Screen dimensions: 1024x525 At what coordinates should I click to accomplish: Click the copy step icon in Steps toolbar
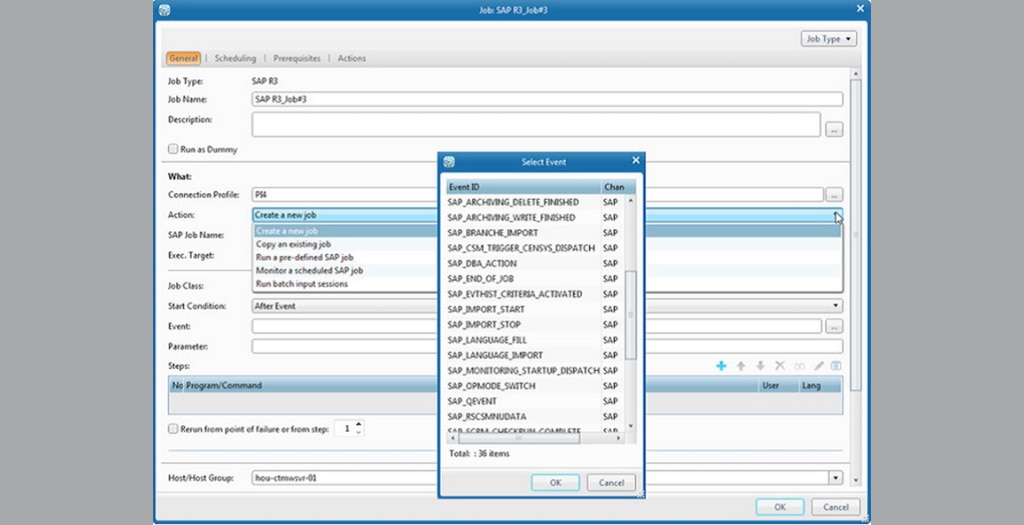[x=799, y=367]
